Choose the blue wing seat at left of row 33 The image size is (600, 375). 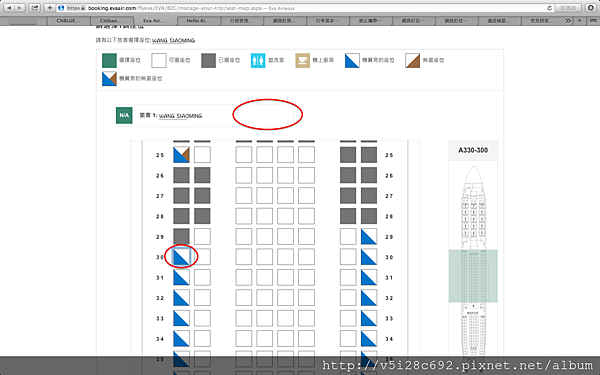coord(181,318)
